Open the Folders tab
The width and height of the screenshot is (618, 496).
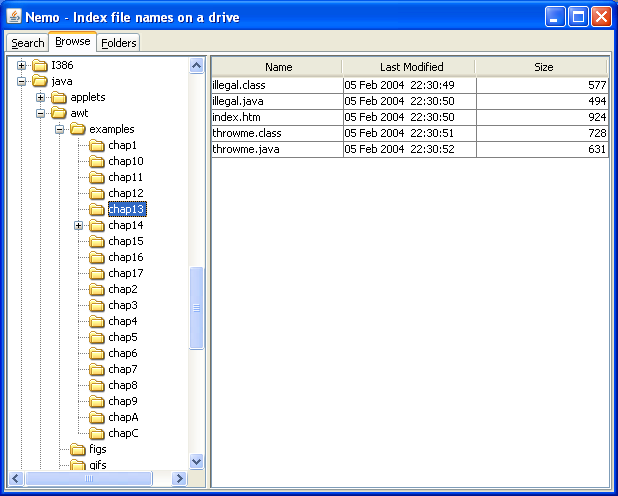click(x=119, y=43)
